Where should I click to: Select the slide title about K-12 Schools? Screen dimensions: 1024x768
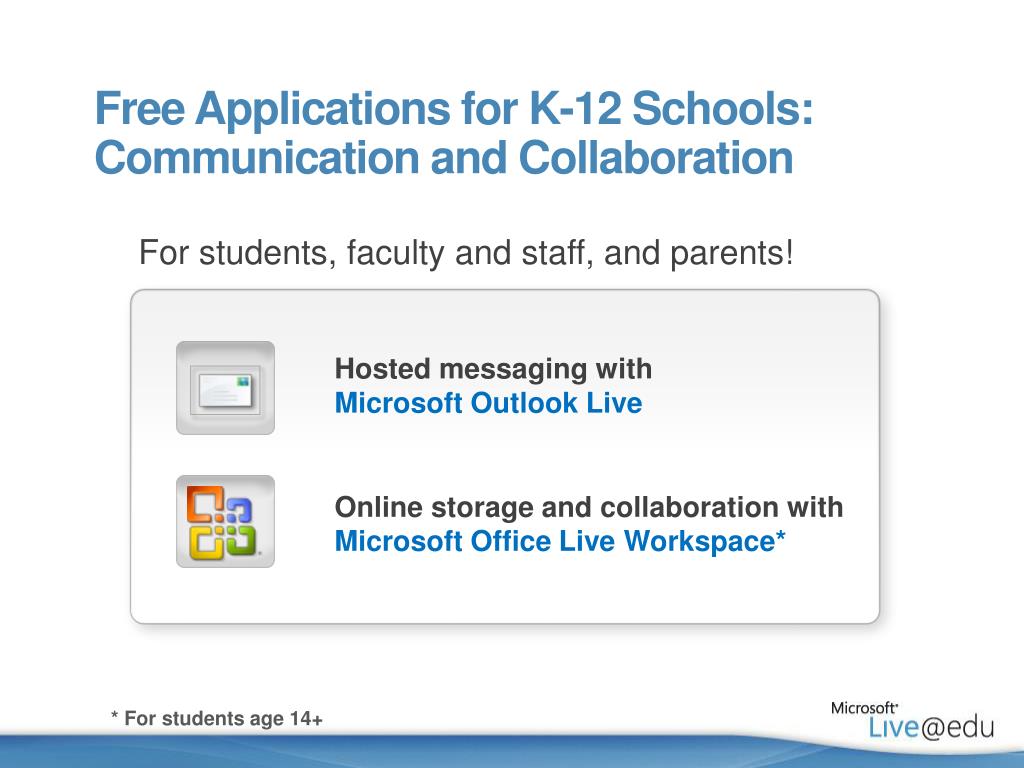(454, 133)
